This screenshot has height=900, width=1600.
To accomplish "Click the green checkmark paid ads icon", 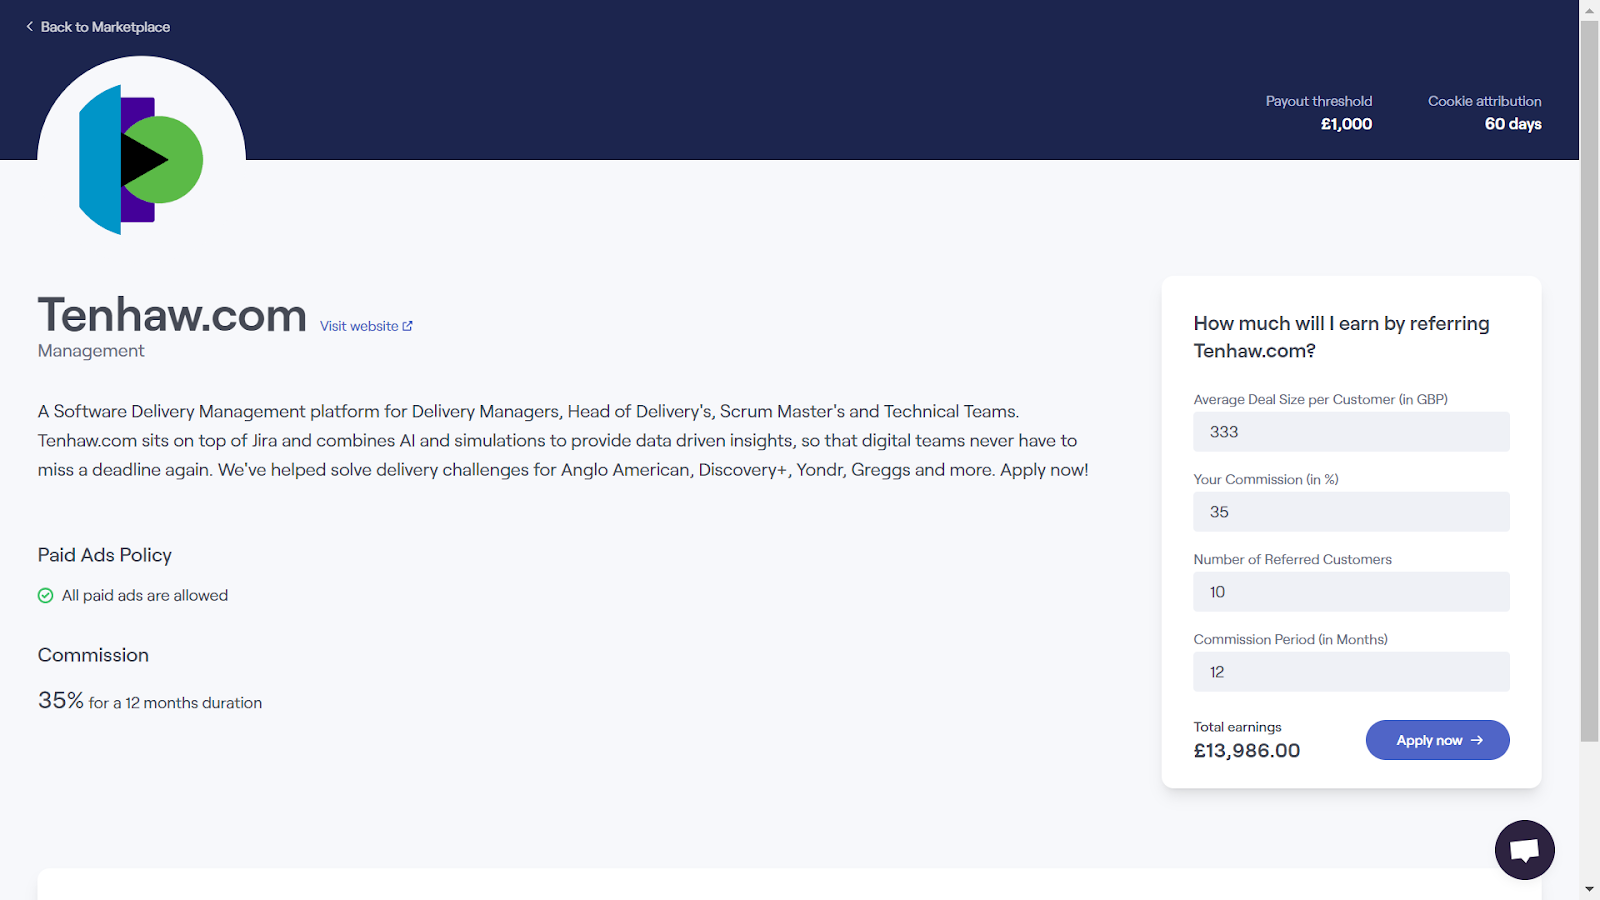I will pyautogui.click(x=45, y=596).
